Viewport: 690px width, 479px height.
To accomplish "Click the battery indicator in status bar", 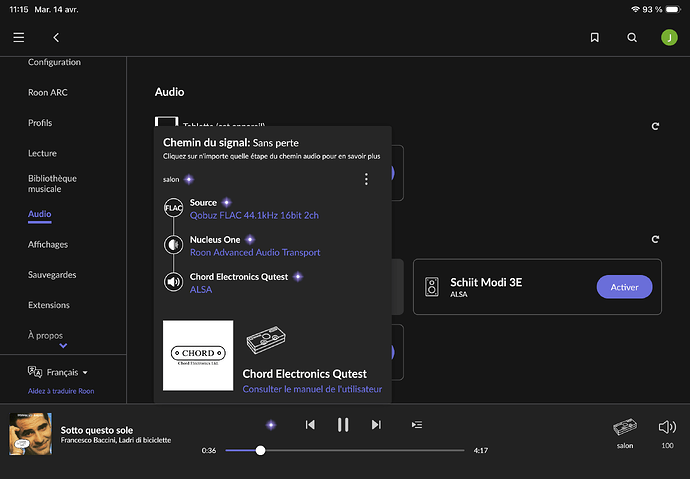I will [673, 9].
